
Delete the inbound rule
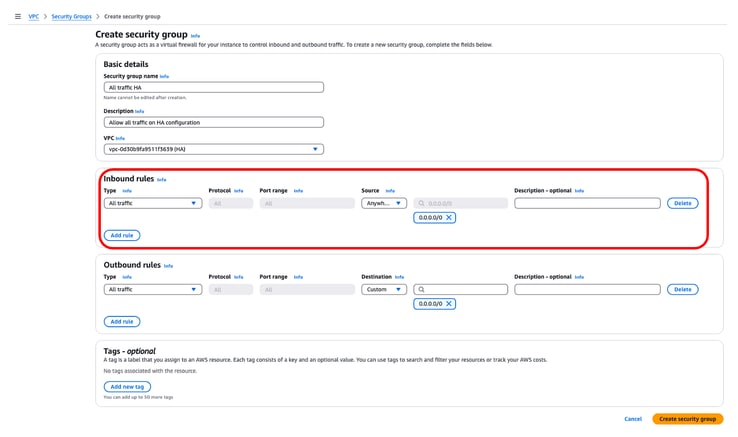[682, 203]
